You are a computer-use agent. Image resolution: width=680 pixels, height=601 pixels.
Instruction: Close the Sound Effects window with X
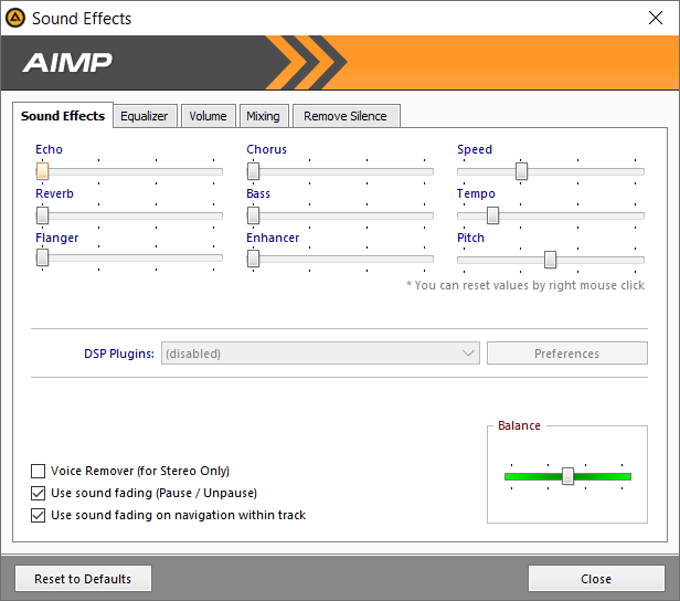pyautogui.click(x=655, y=18)
